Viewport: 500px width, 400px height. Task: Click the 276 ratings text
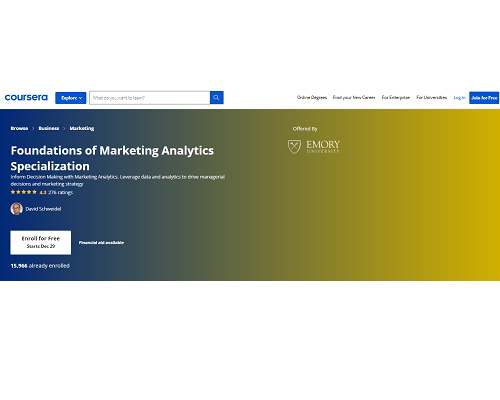point(61,192)
